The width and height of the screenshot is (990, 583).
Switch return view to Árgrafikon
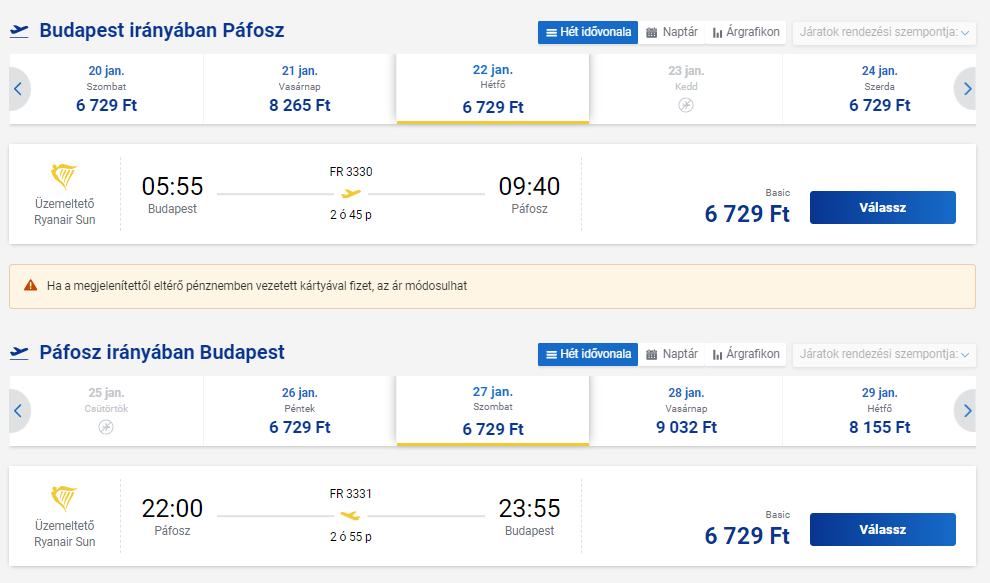pyautogui.click(x=746, y=354)
